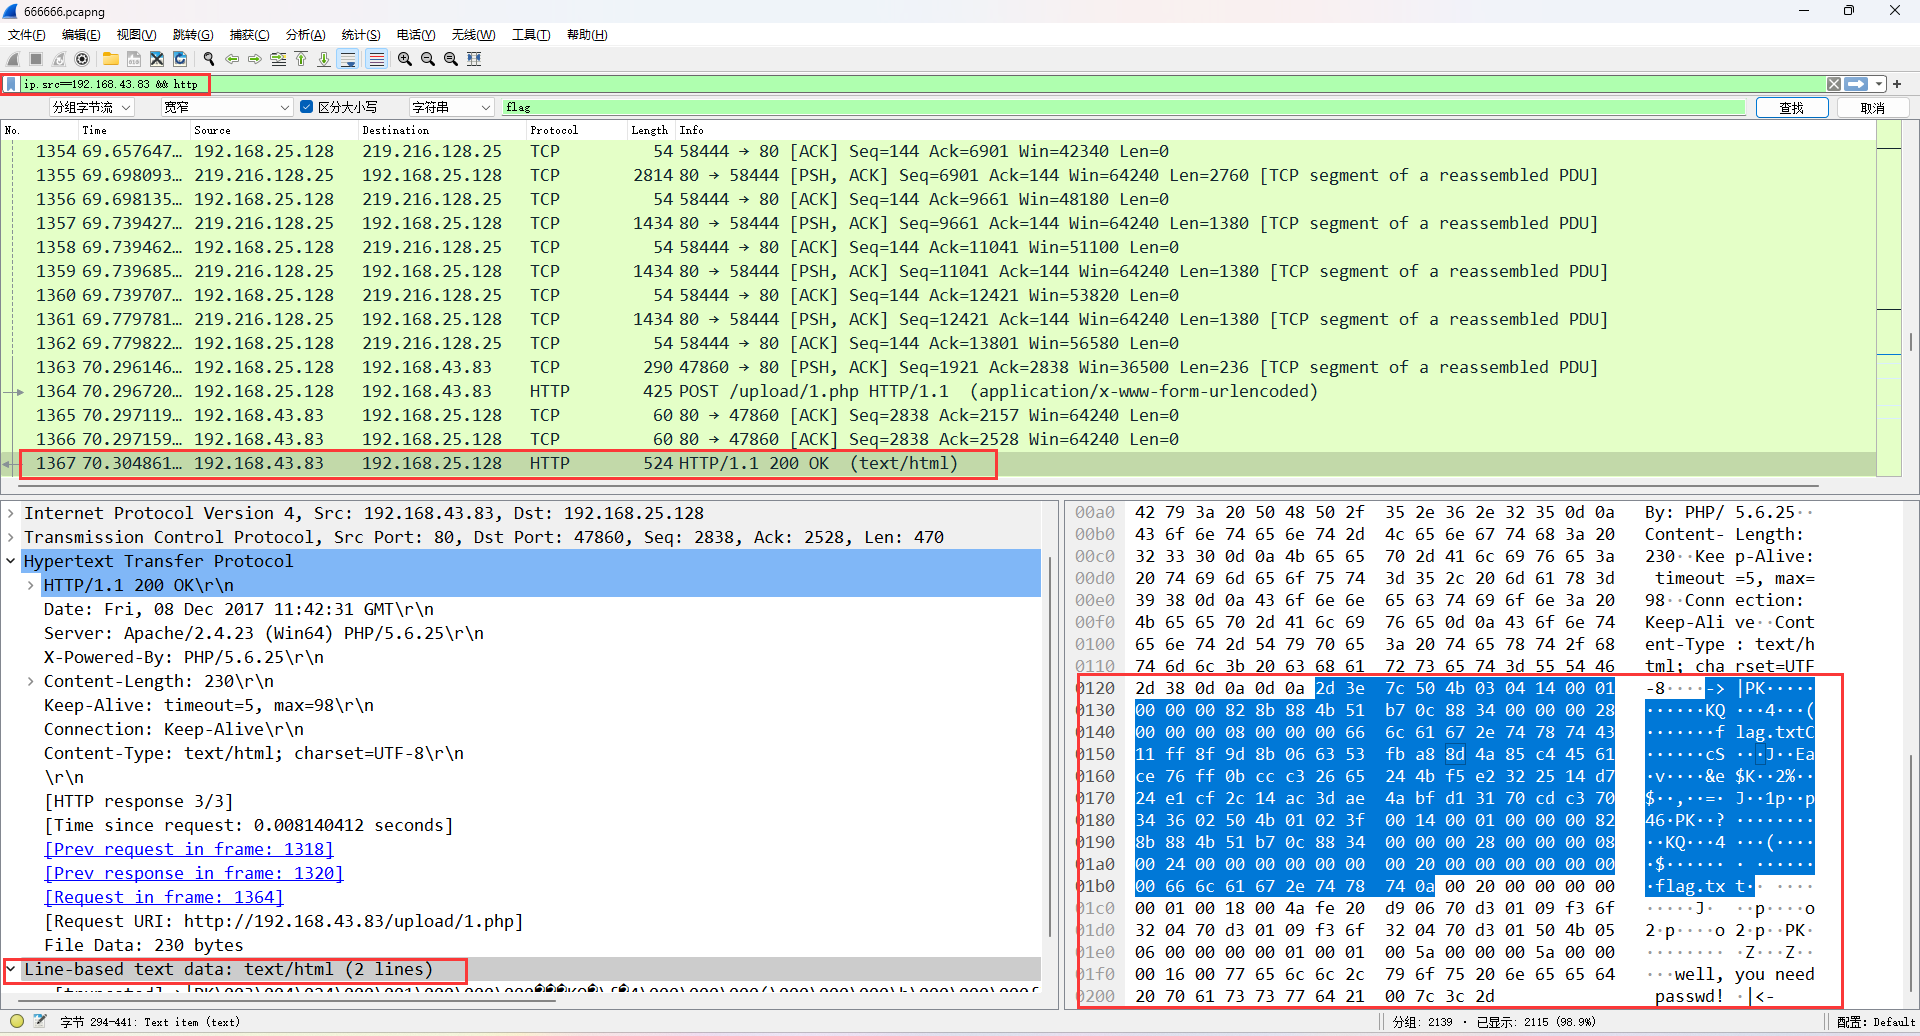Expand the Internet Protocol Version 4 node
Image resolution: width=1920 pixels, height=1036 pixels.
[10, 513]
